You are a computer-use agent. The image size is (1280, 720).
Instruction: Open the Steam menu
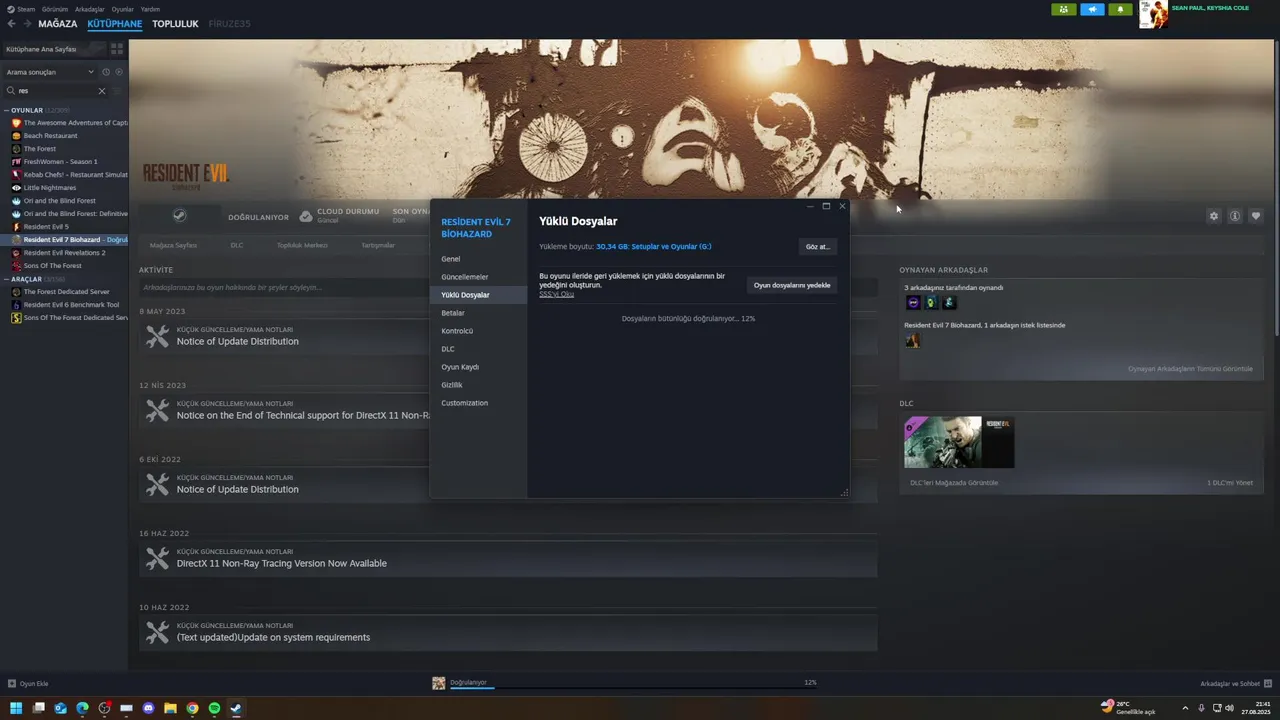click(21, 9)
